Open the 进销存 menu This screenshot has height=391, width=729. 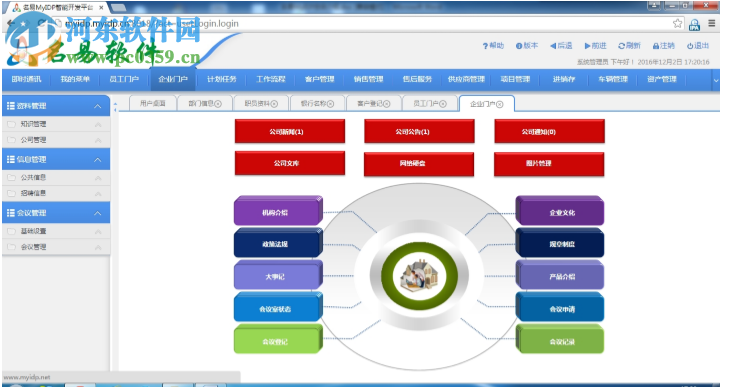tap(564, 80)
